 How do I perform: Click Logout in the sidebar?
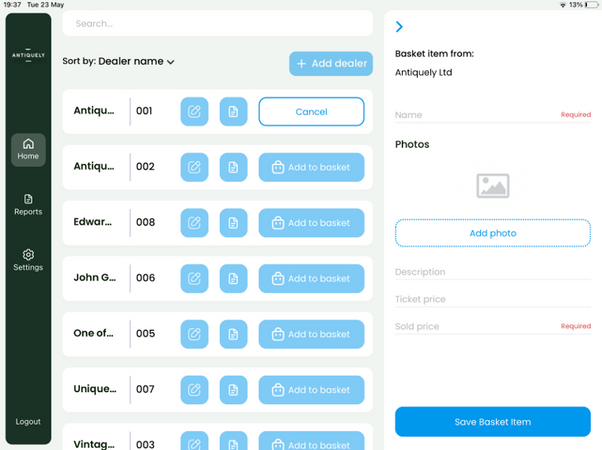click(28, 422)
